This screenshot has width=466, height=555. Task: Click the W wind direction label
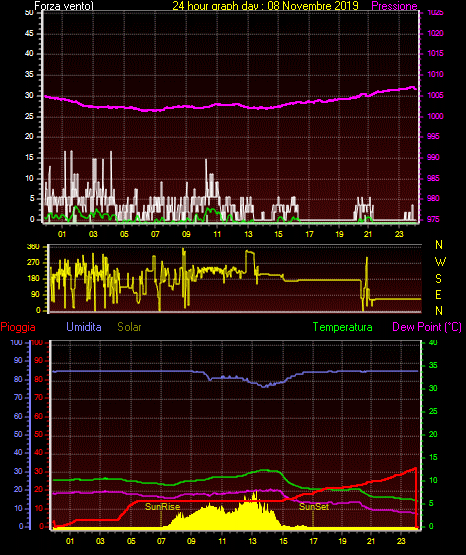pos(440,262)
